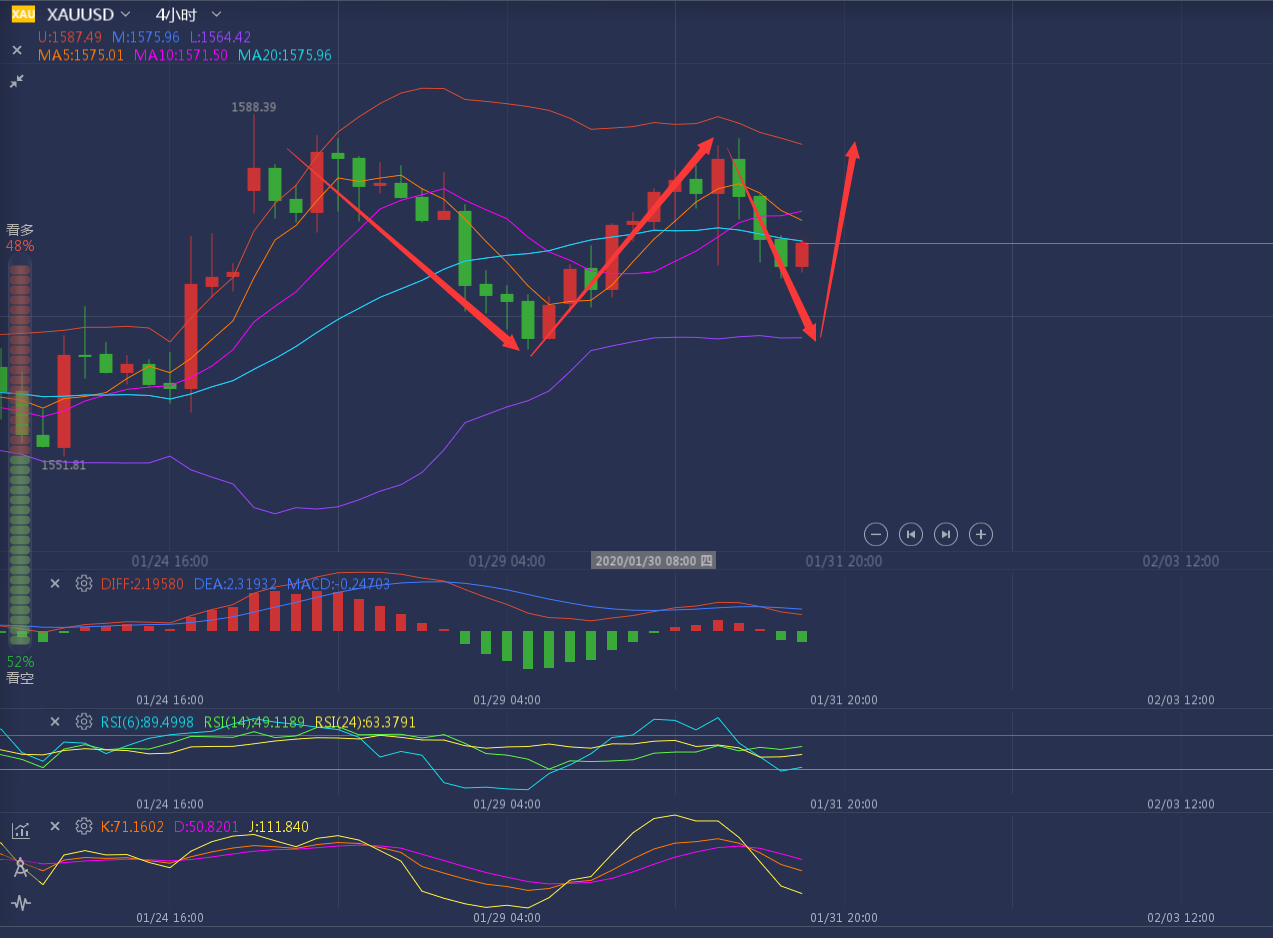Hide the moving average overlay on main chart
Viewport: 1273px width, 938px height.
coord(17,50)
